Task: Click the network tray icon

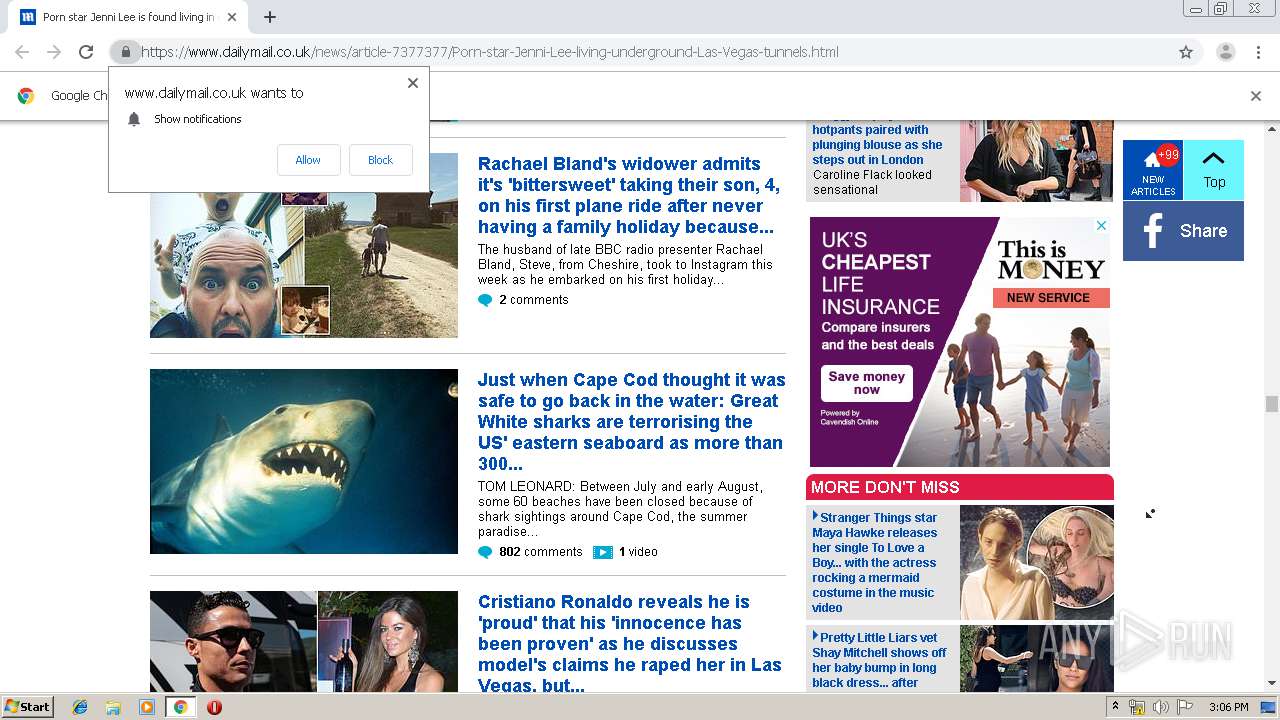Action: [1137, 707]
